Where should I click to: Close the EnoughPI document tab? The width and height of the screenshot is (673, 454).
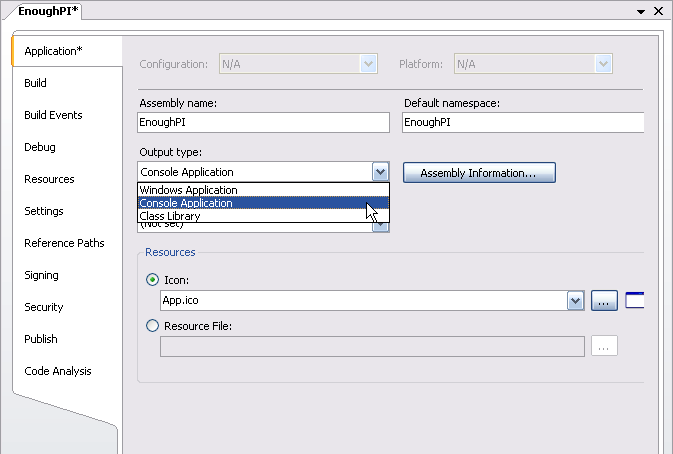point(657,10)
